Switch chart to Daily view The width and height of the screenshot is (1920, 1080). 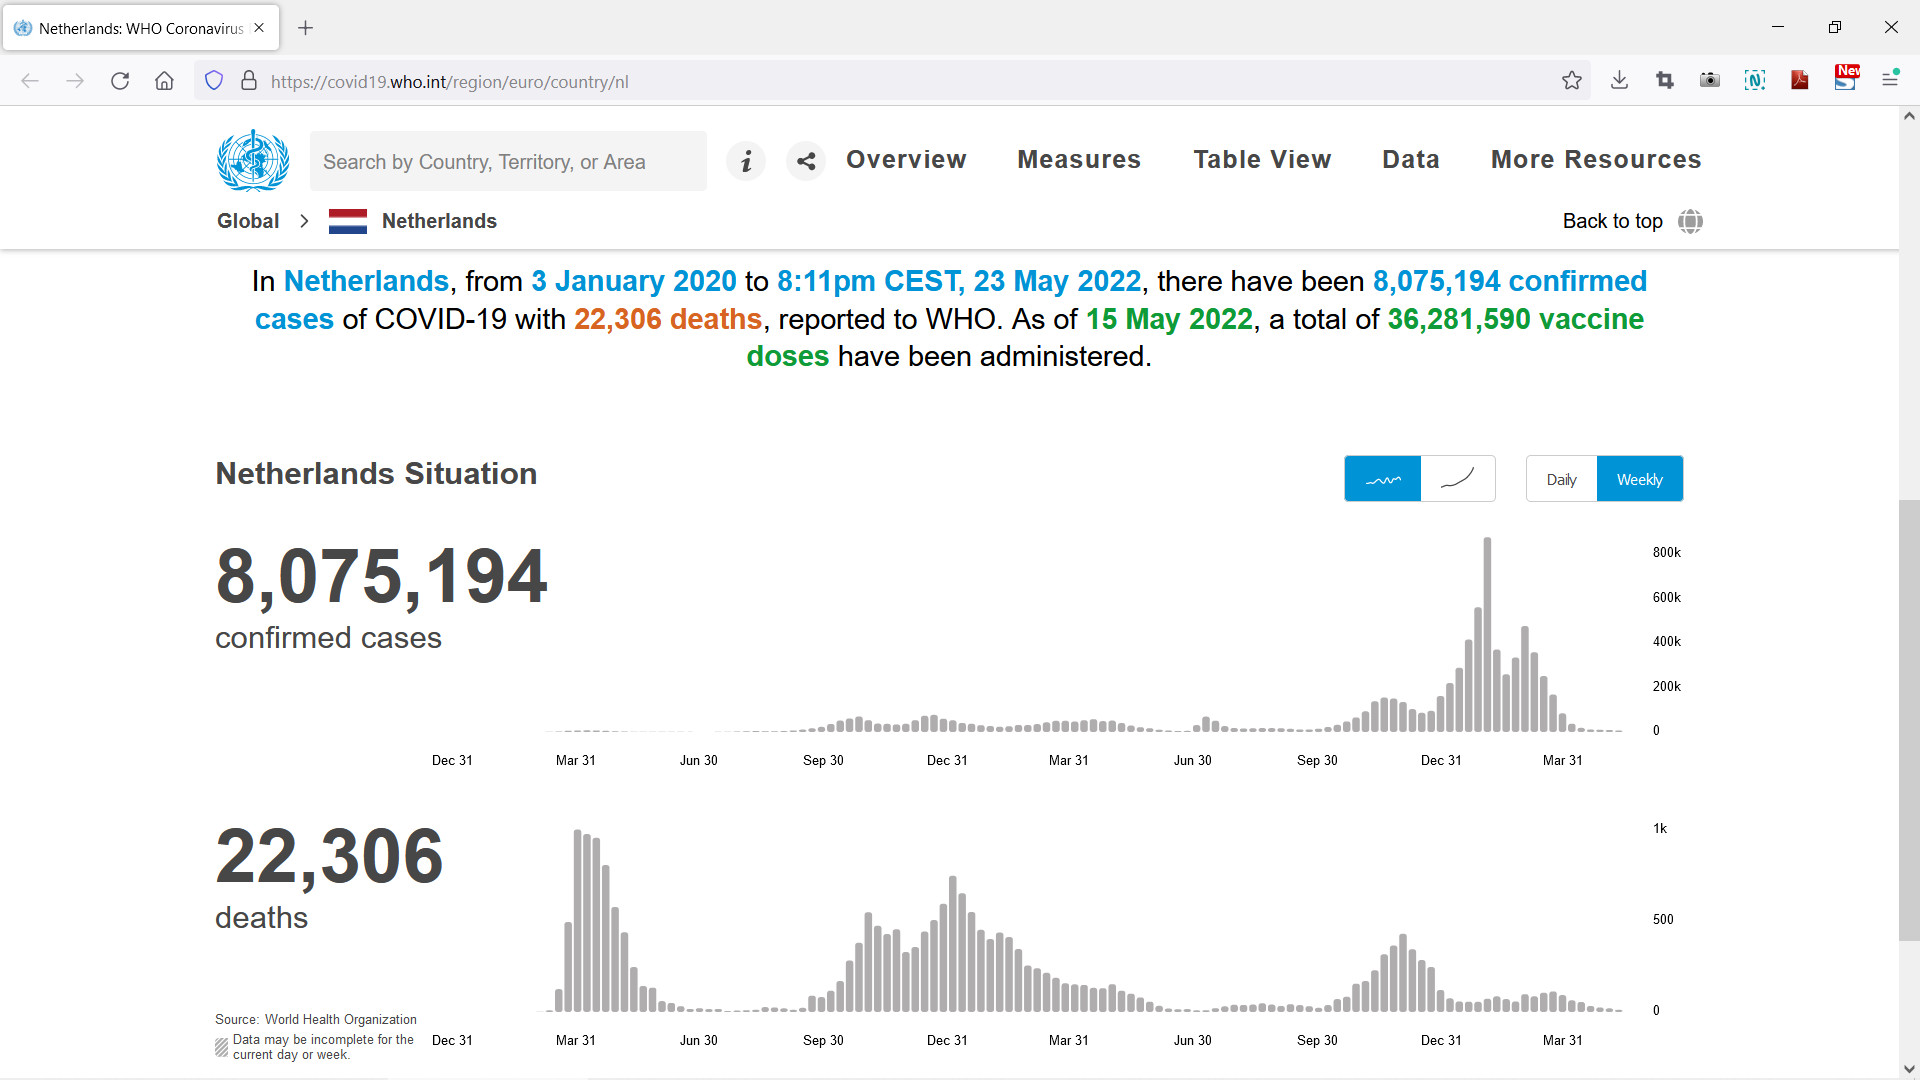1561,479
